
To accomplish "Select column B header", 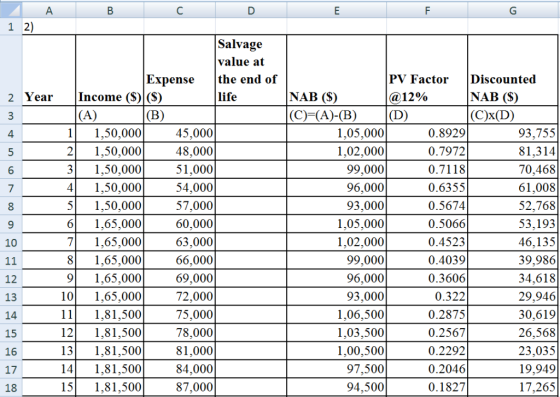I will point(110,11).
